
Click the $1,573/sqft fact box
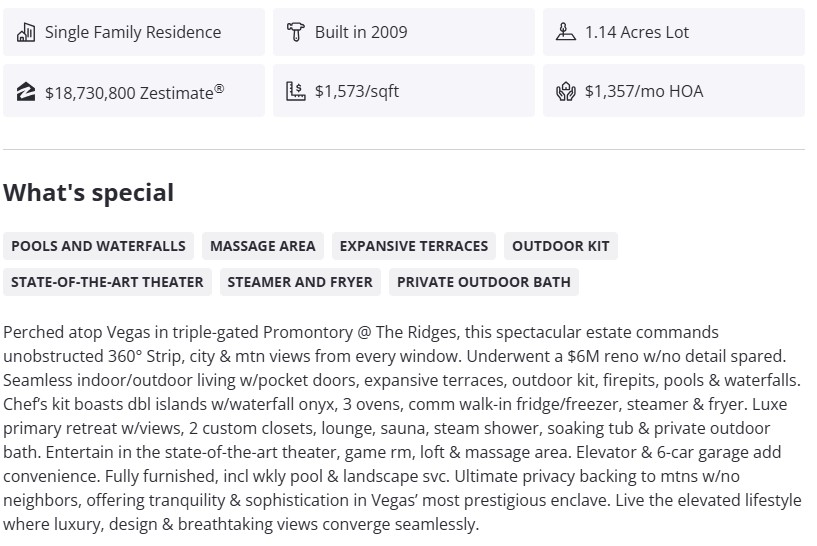pyautogui.click(x=404, y=91)
